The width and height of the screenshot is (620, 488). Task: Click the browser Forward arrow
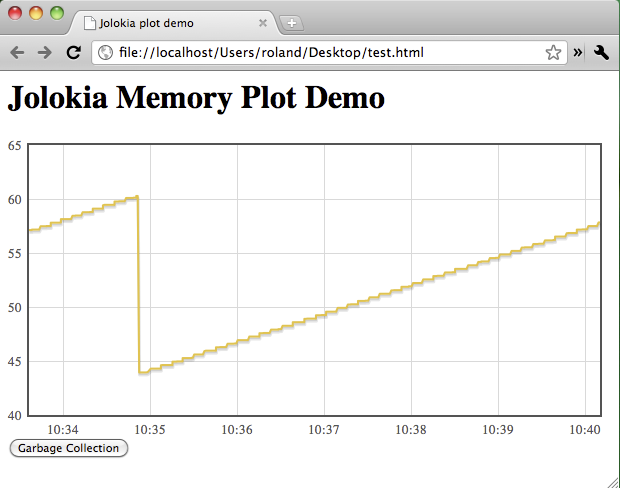pos(45,52)
